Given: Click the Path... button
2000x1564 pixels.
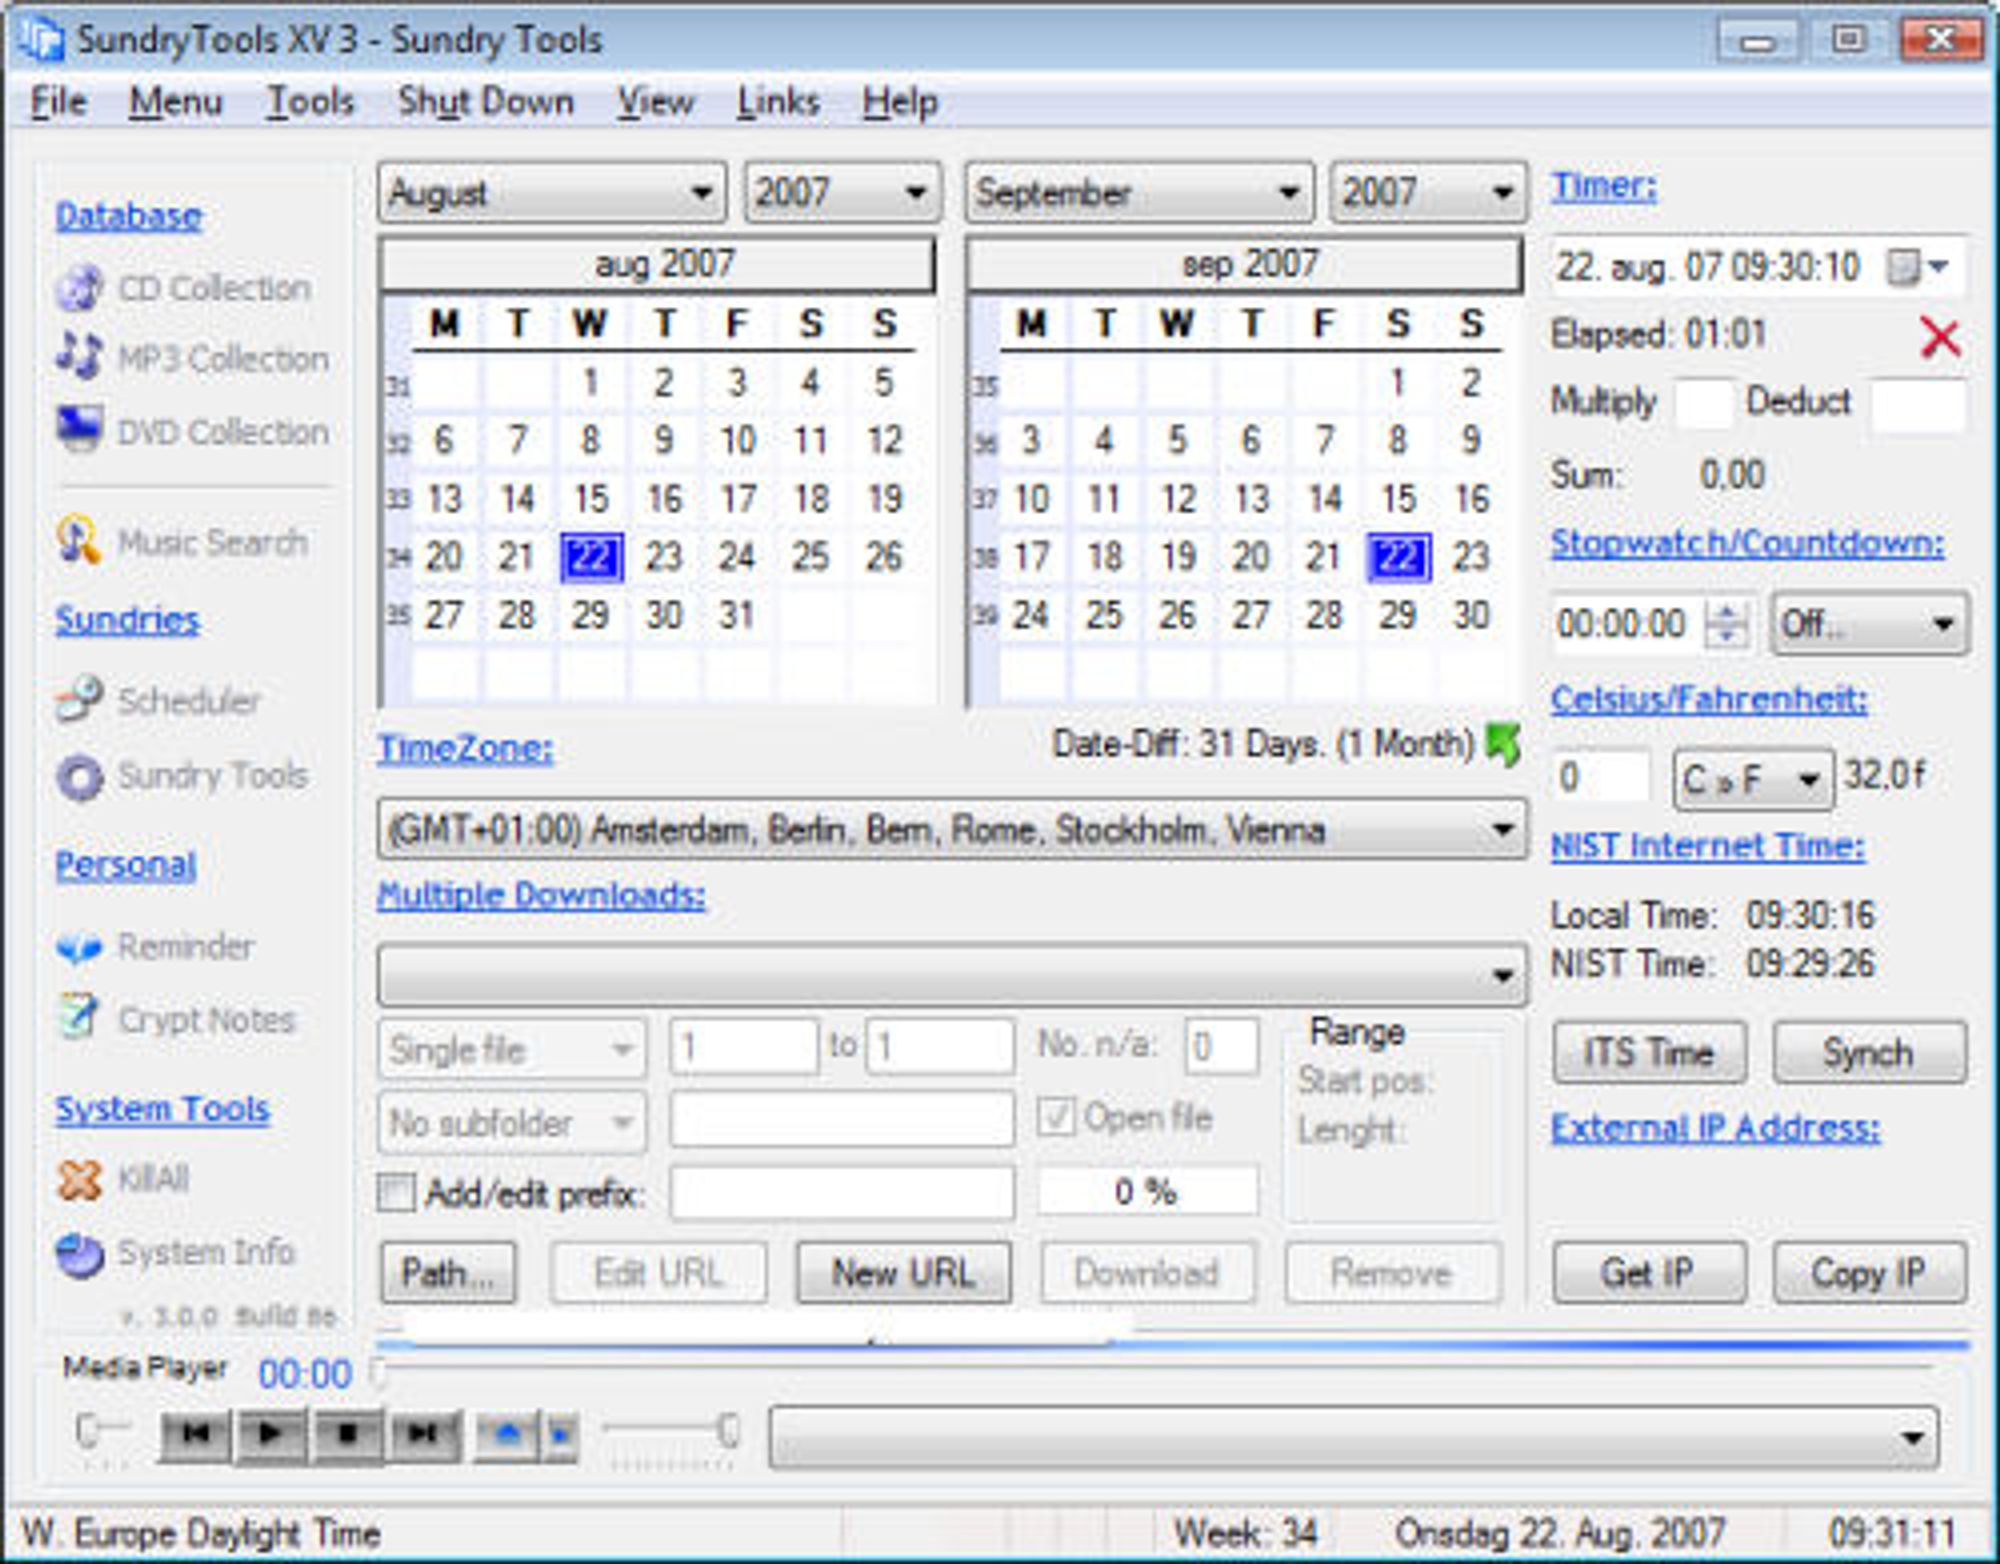Looking at the screenshot, I should click(448, 1272).
